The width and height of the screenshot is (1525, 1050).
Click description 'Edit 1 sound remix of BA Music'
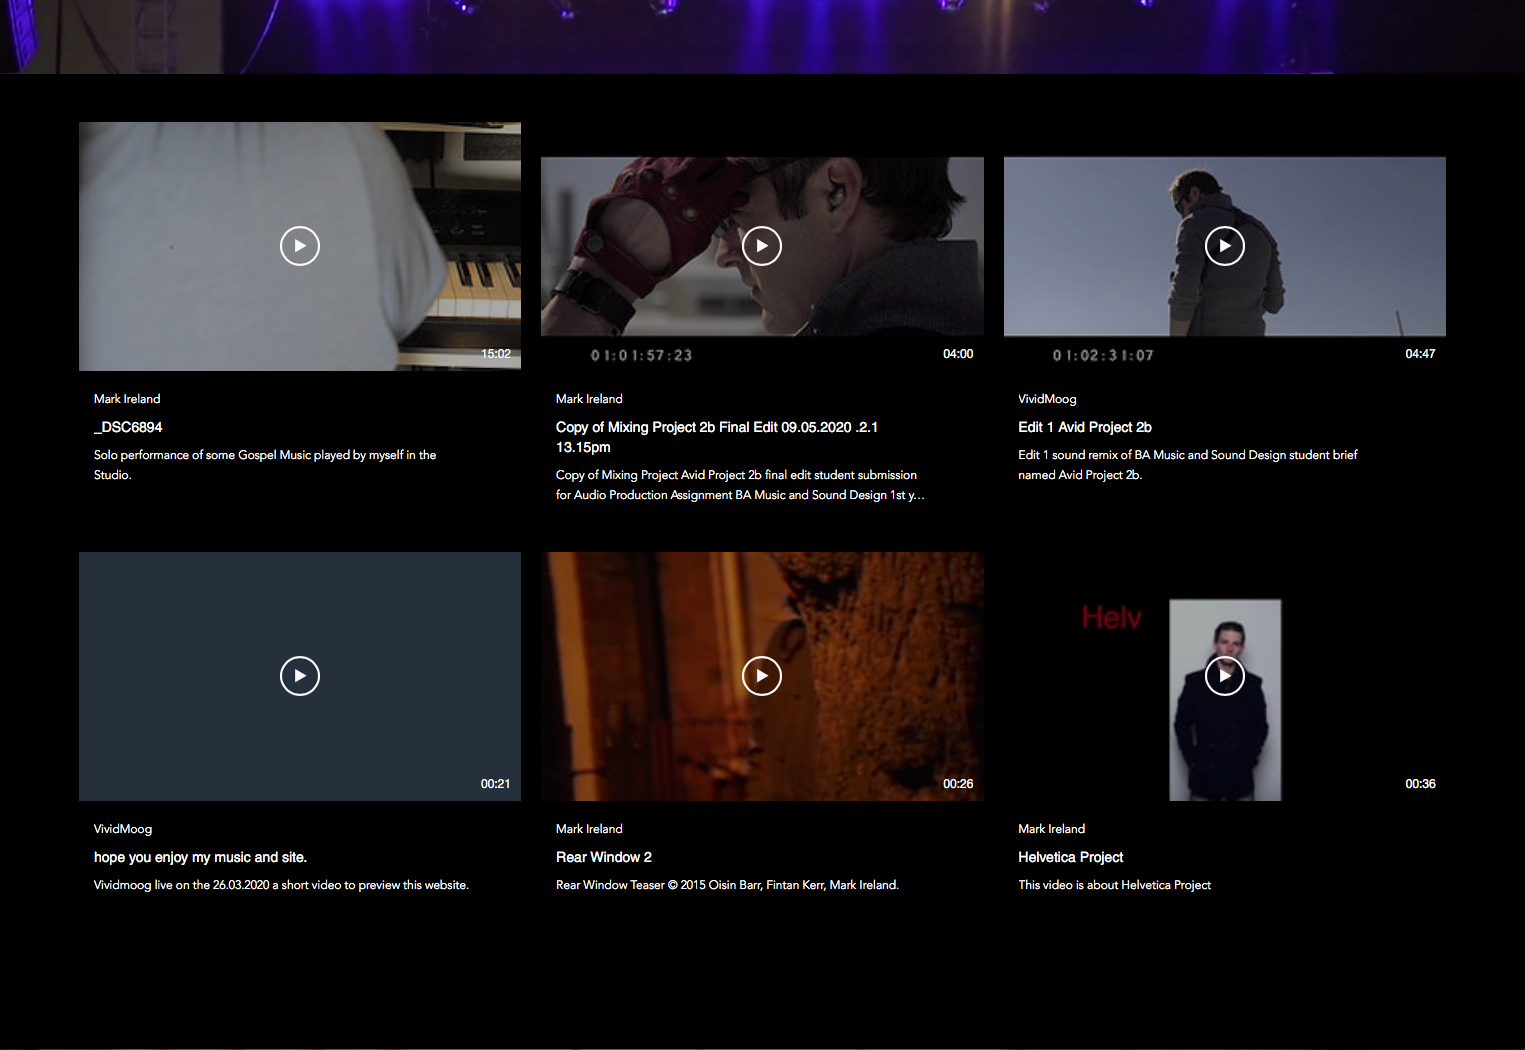(x=1188, y=465)
